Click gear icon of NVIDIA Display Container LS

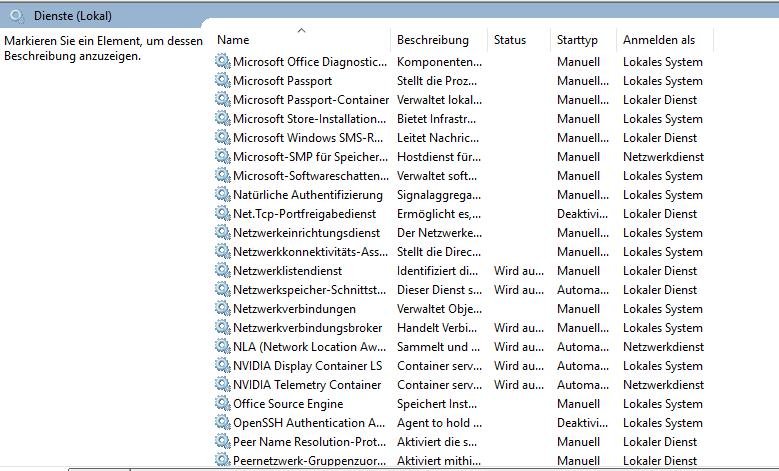coord(223,366)
